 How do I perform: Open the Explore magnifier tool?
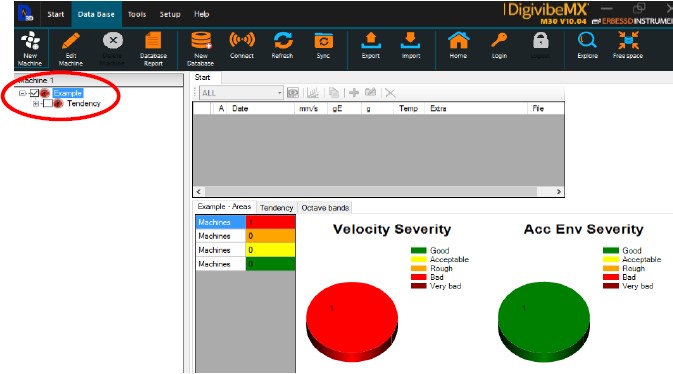click(587, 45)
